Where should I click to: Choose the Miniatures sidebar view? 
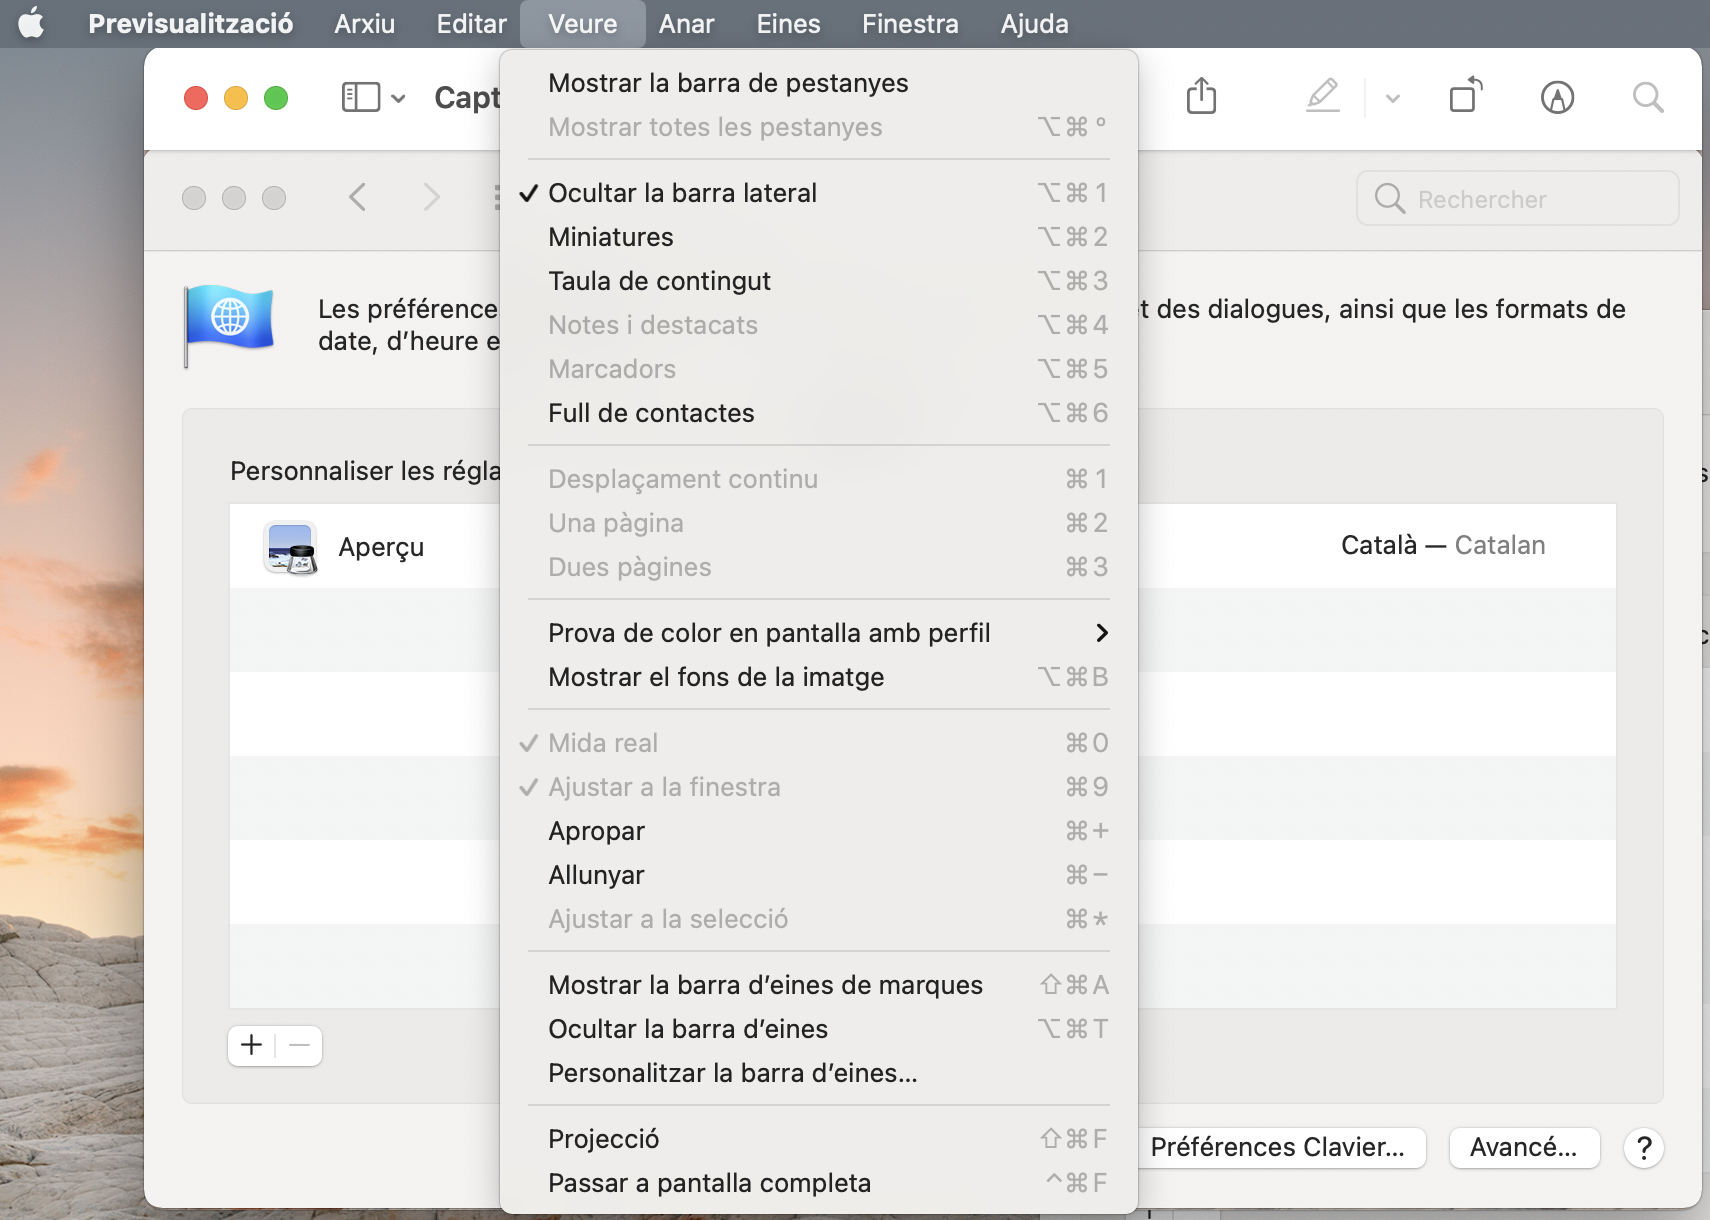[610, 237]
